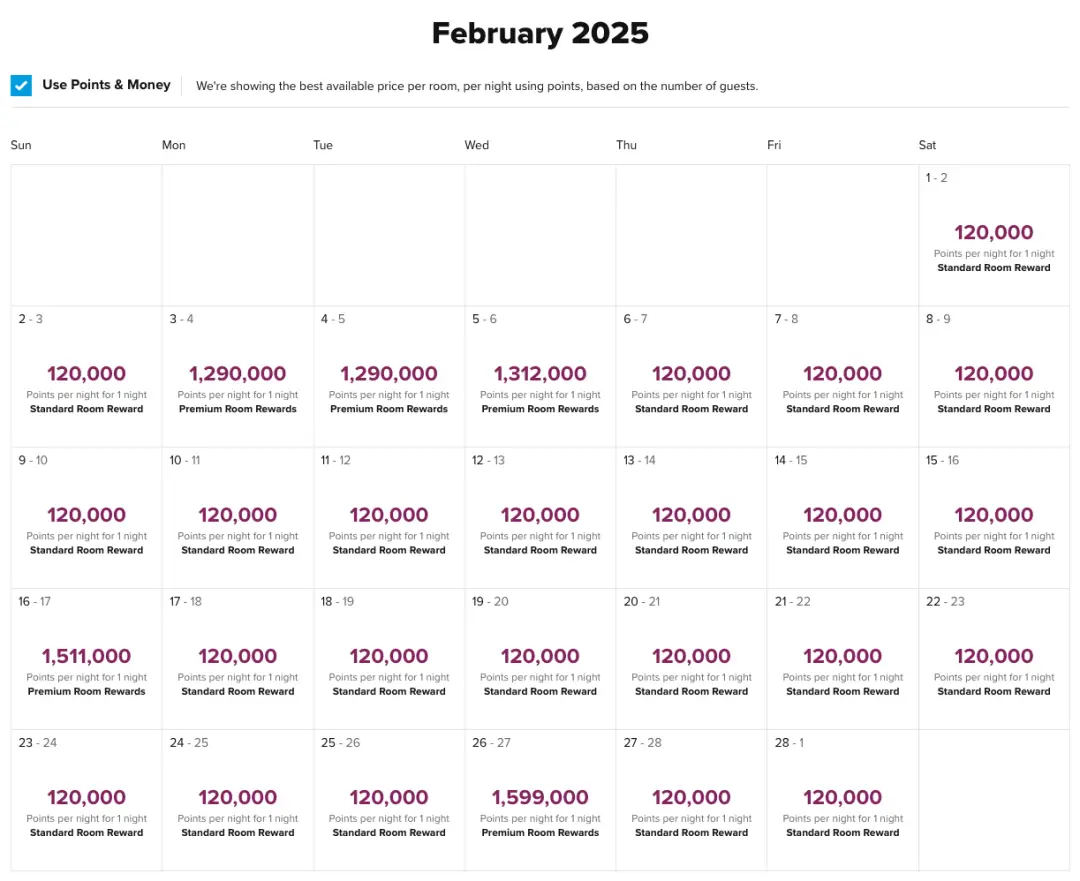Screen dimensions: 1080x881
Task: Select the 1,599,000 points night on Feb 26 - 27
Action: pos(540,798)
